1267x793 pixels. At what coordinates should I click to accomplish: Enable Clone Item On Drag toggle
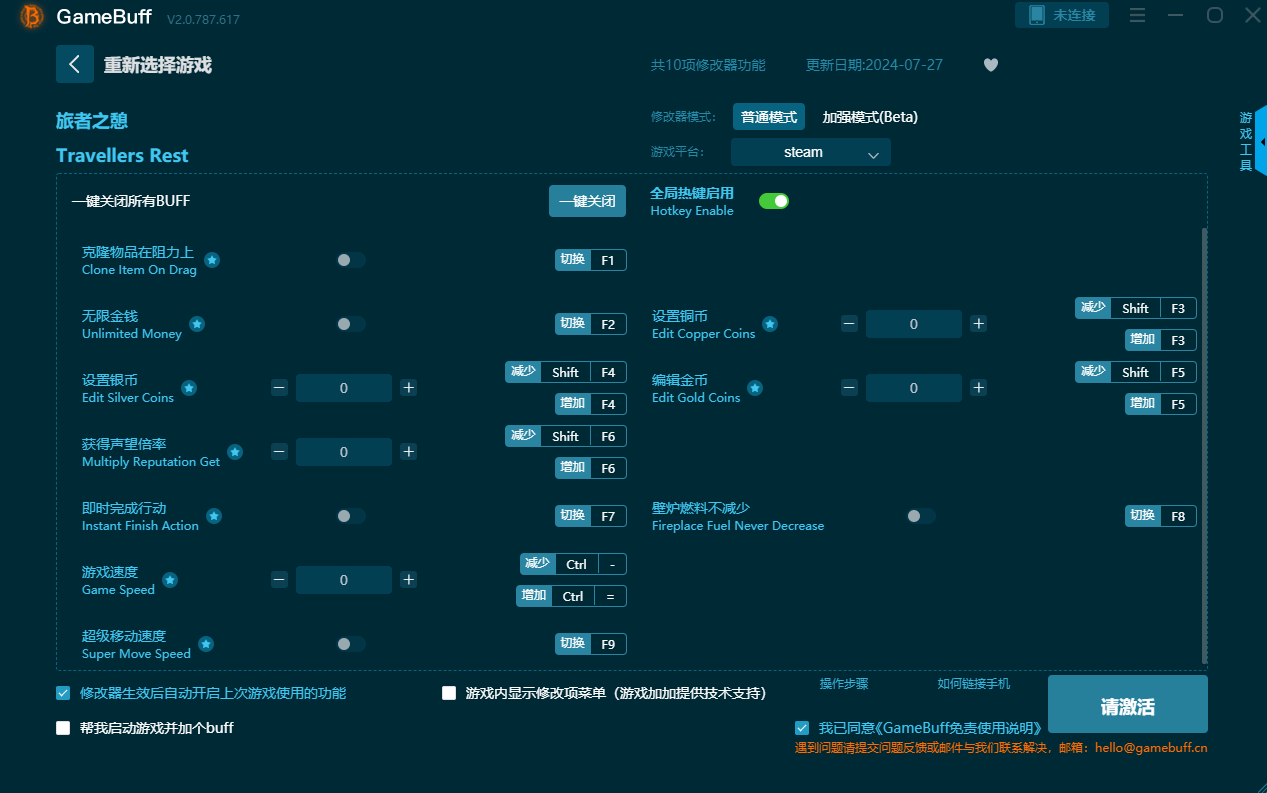coord(351,260)
